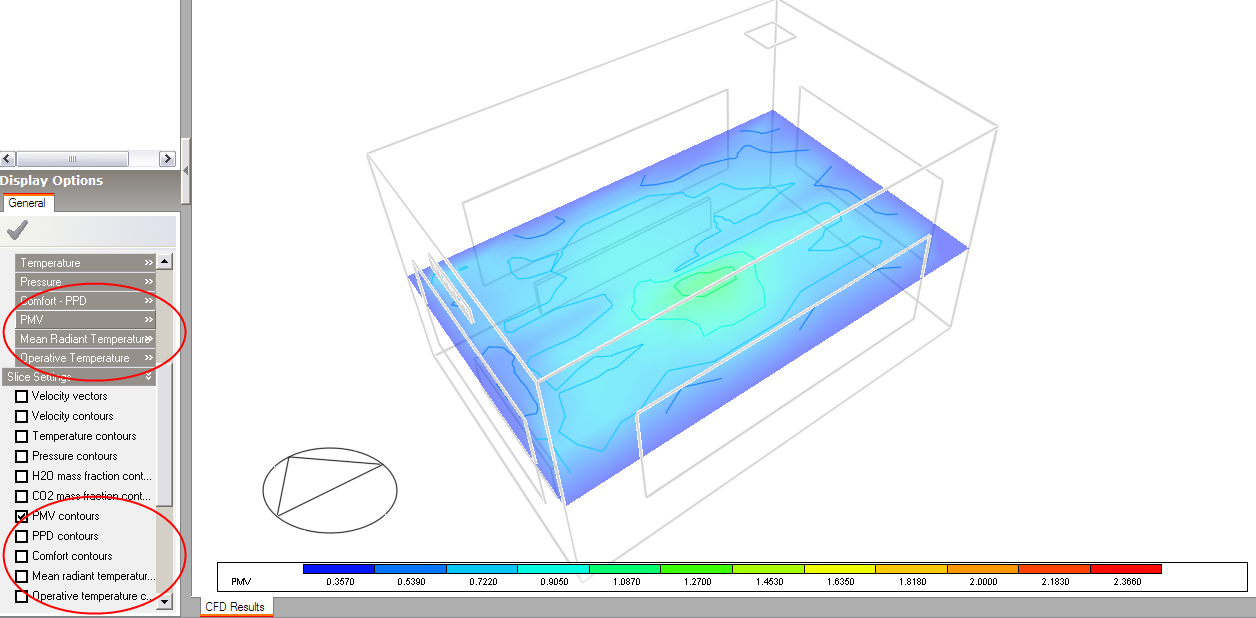The image size is (1256, 618).
Task: Uncheck the PMV contours checkbox
Action: [x=22, y=516]
